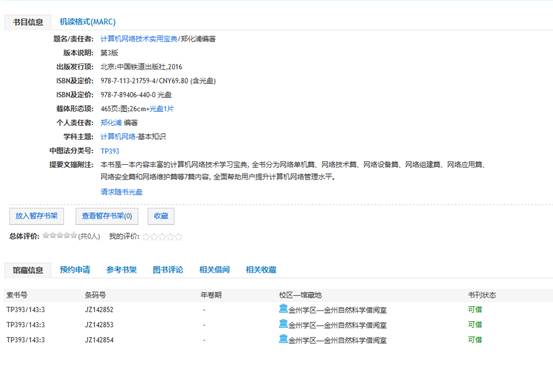Click the 收藏 button
This screenshot has width=553, height=368.
(161, 216)
